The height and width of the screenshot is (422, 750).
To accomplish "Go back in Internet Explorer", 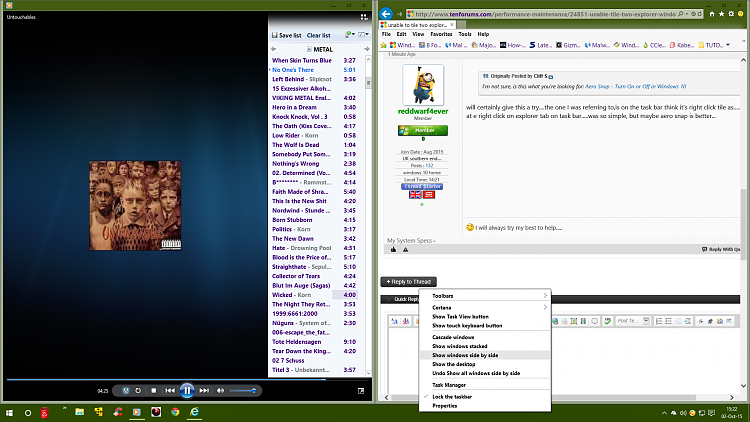I will (x=386, y=14).
